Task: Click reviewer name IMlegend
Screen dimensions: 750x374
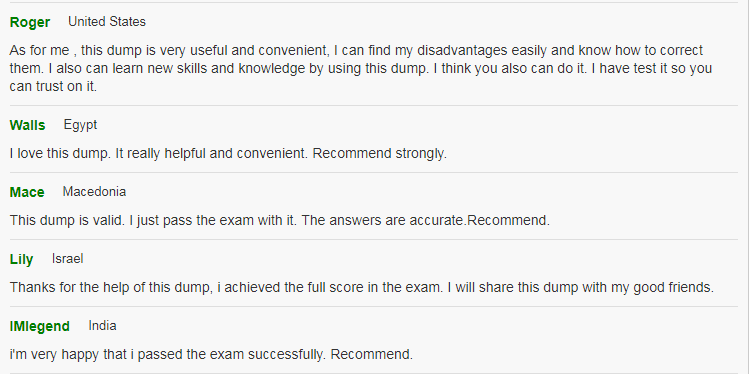Action: [x=40, y=326]
